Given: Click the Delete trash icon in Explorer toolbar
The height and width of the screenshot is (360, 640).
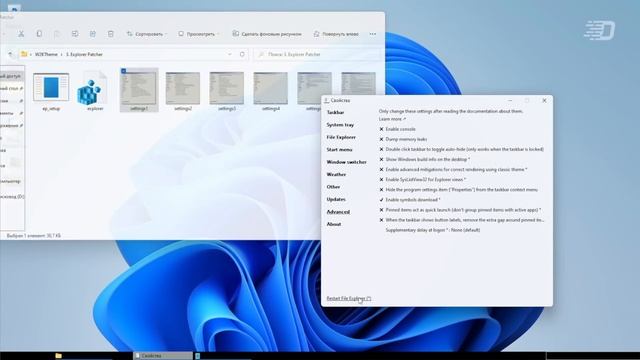Looking at the screenshot, I should (x=111, y=34).
